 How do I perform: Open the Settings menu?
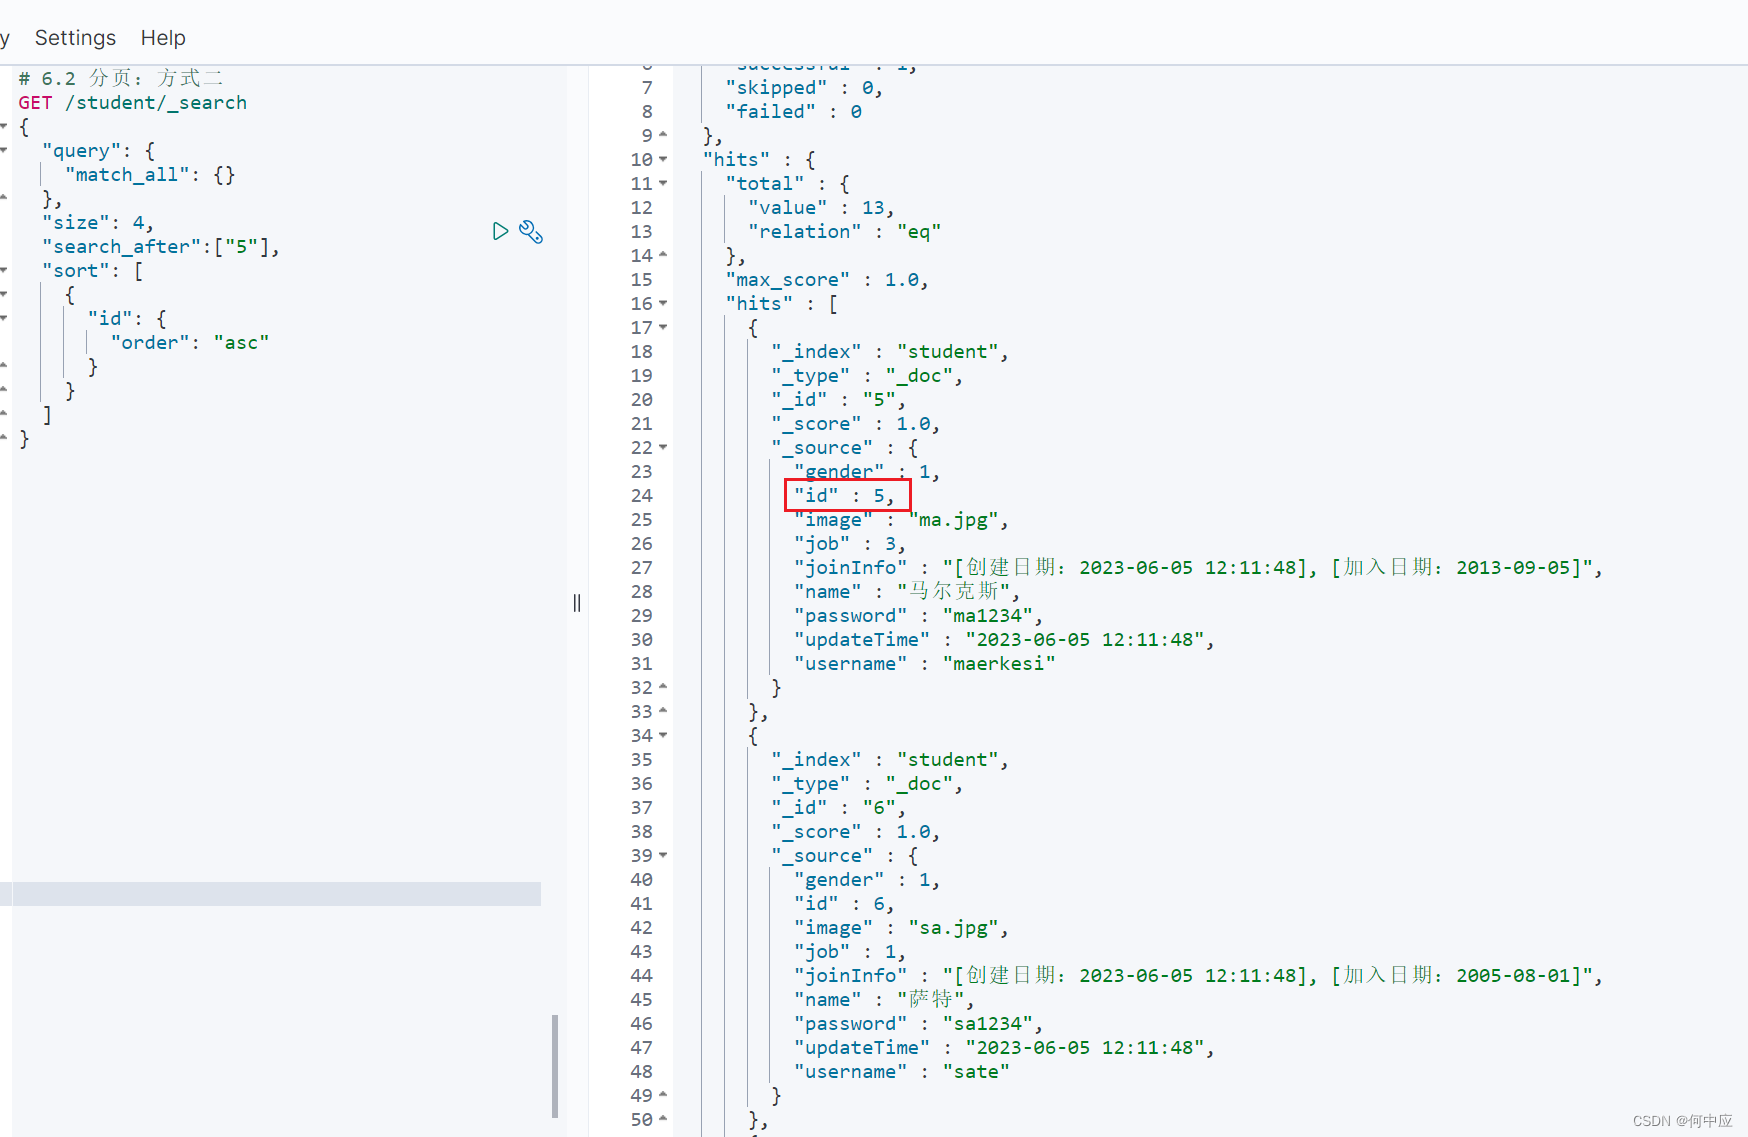tap(75, 38)
